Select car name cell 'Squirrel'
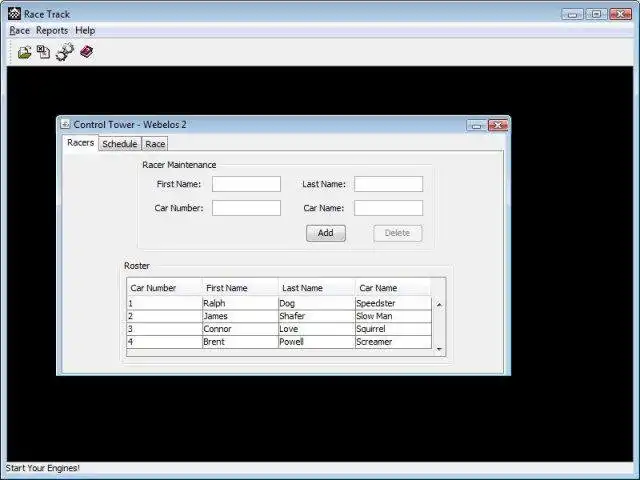Image resolution: width=640 pixels, height=480 pixels. click(393, 329)
